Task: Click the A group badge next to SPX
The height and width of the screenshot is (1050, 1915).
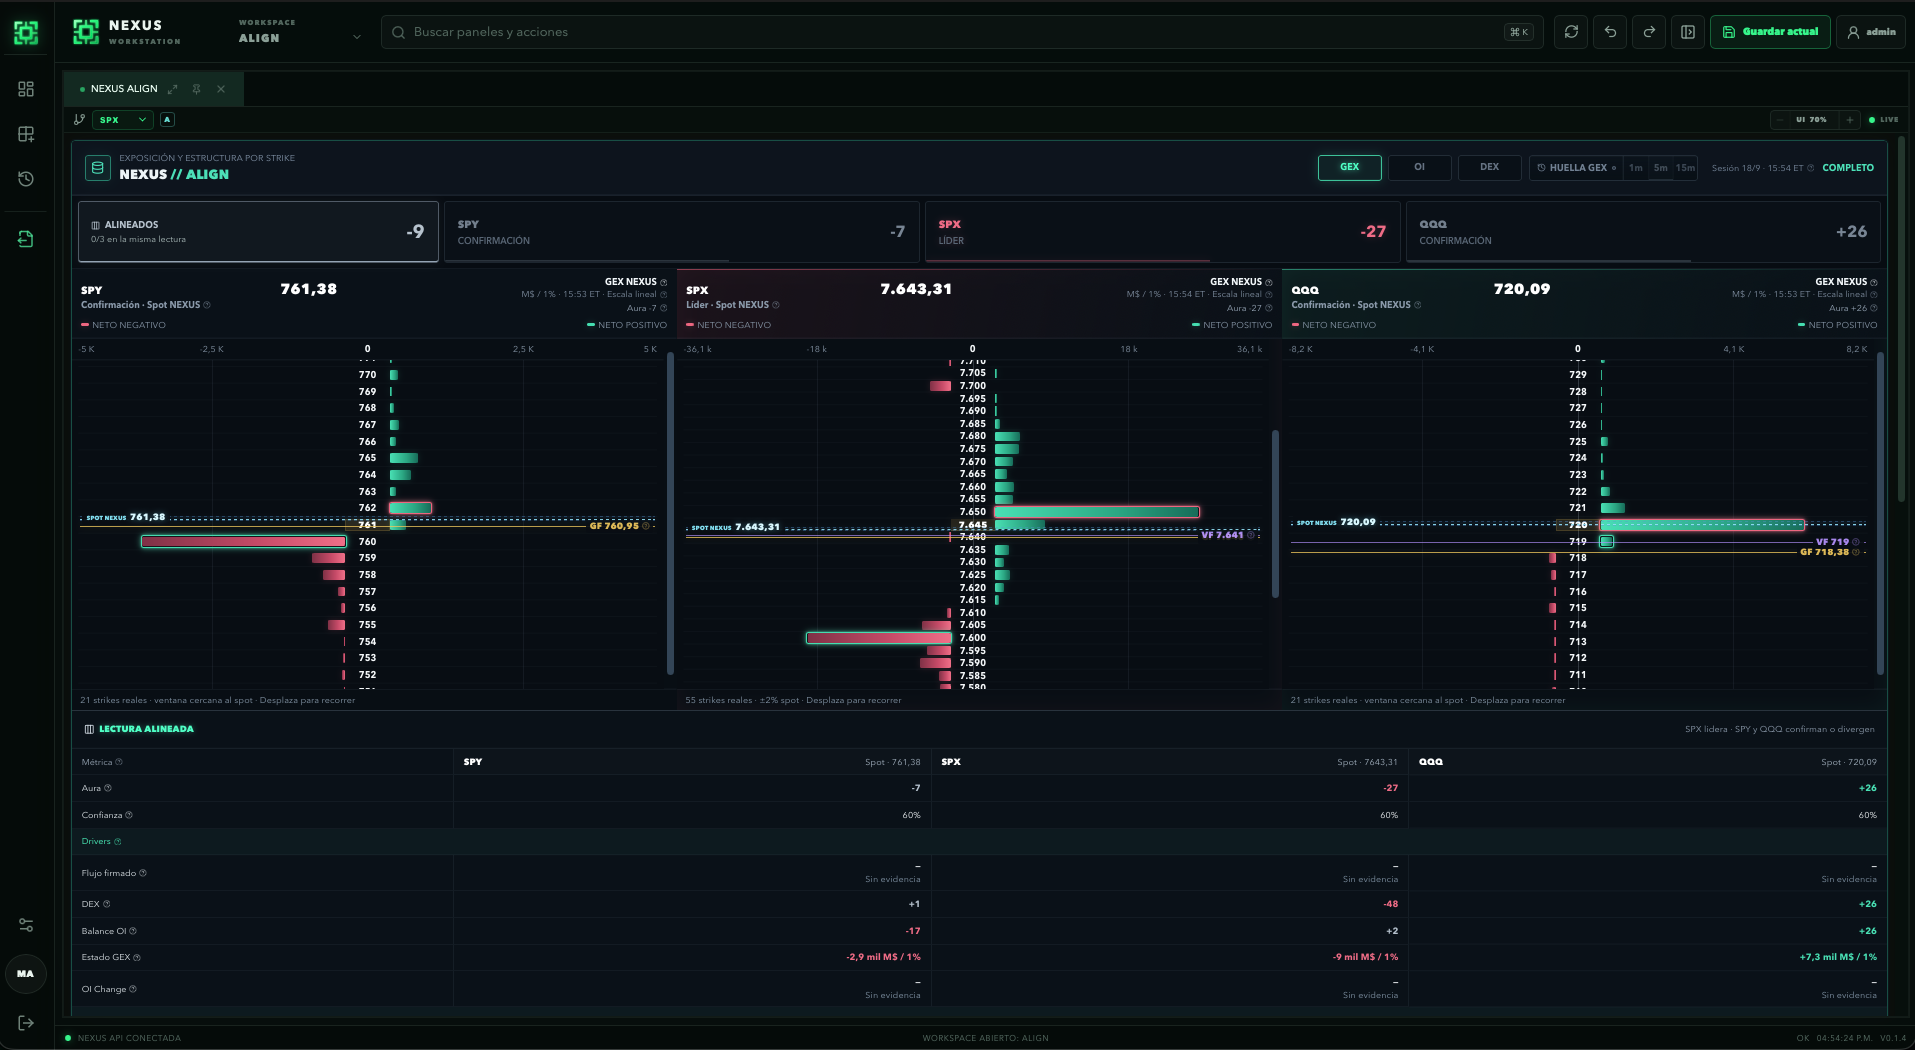Action: coord(167,119)
